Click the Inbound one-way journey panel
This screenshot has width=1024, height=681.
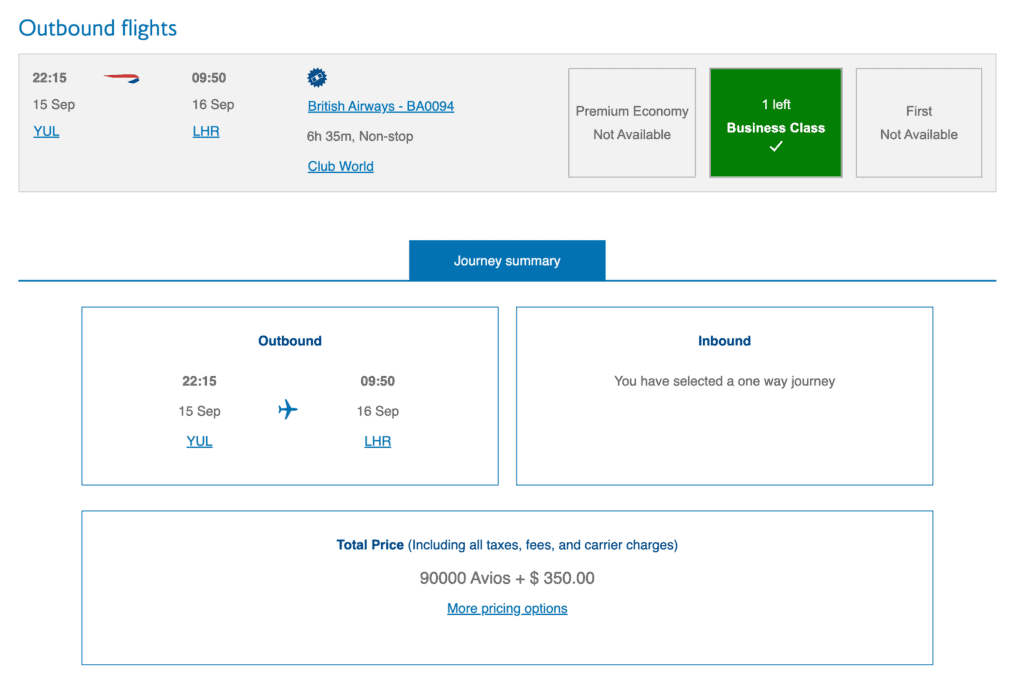tap(724, 395)
